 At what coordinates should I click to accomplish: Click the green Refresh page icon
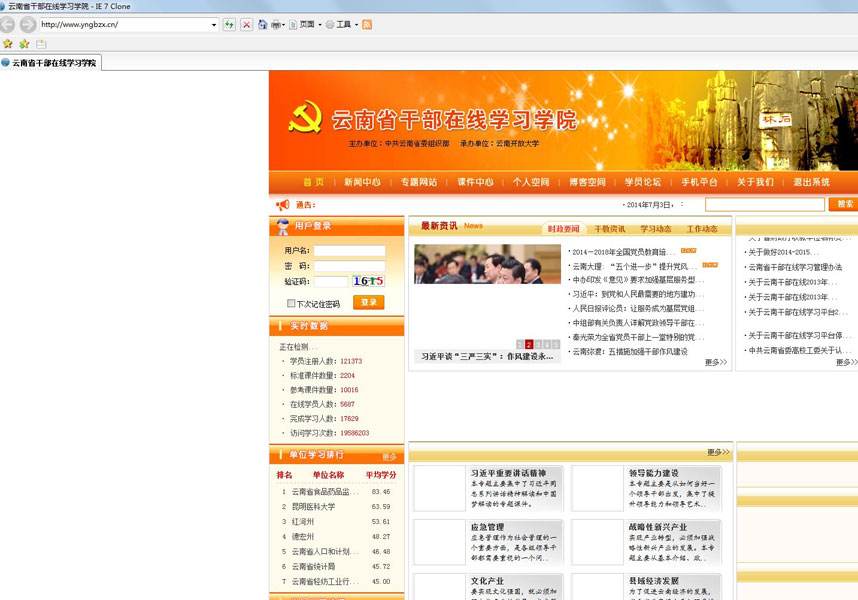tap(229, 25)
